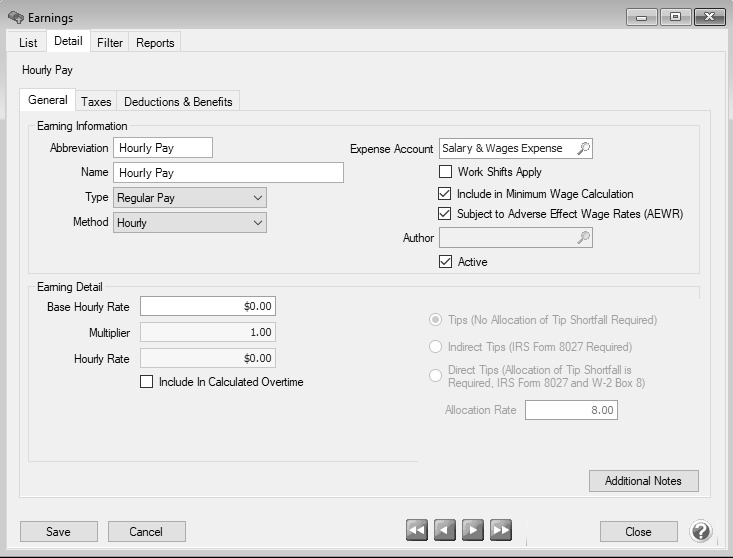Viewport: 733px width, 558px height.
Task: Jump to the last record arrow button
Action: point(501,531)
